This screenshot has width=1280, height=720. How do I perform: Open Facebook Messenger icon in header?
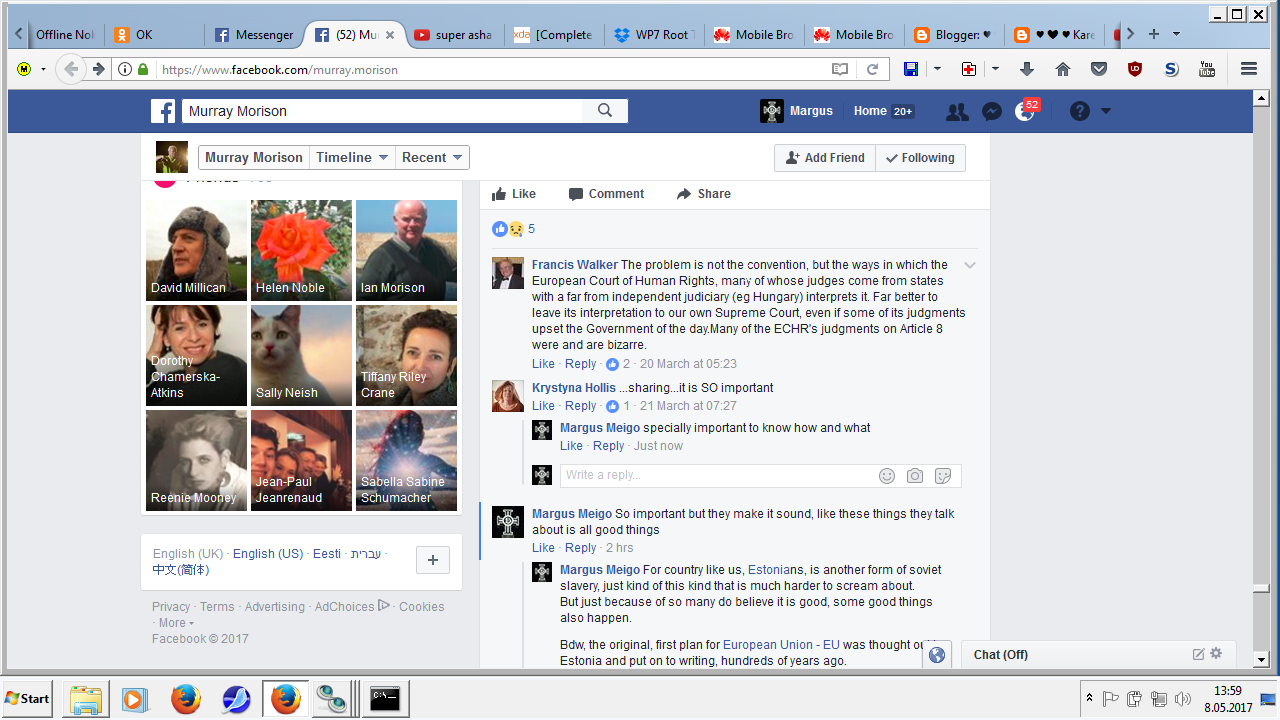[992, 112]
